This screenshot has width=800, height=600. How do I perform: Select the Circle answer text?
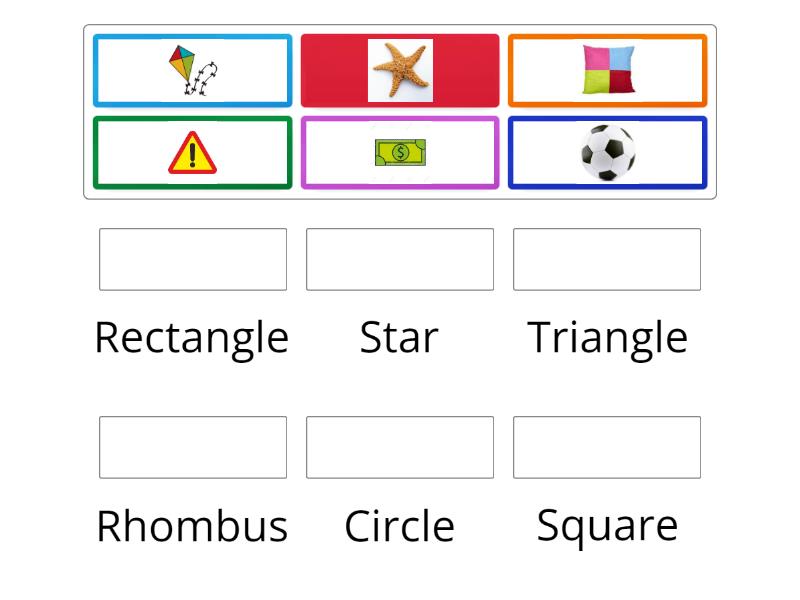pos(398,525)
